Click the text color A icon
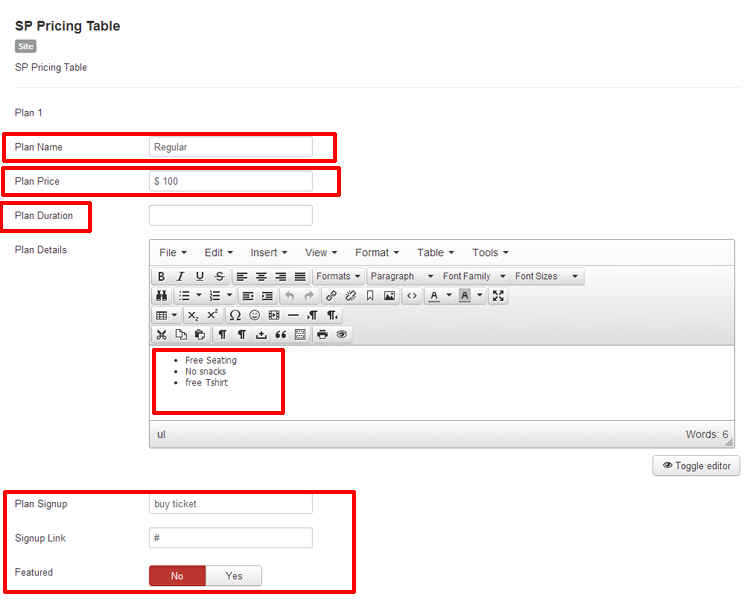The image size is (750, 613). (x=434, y=296)
